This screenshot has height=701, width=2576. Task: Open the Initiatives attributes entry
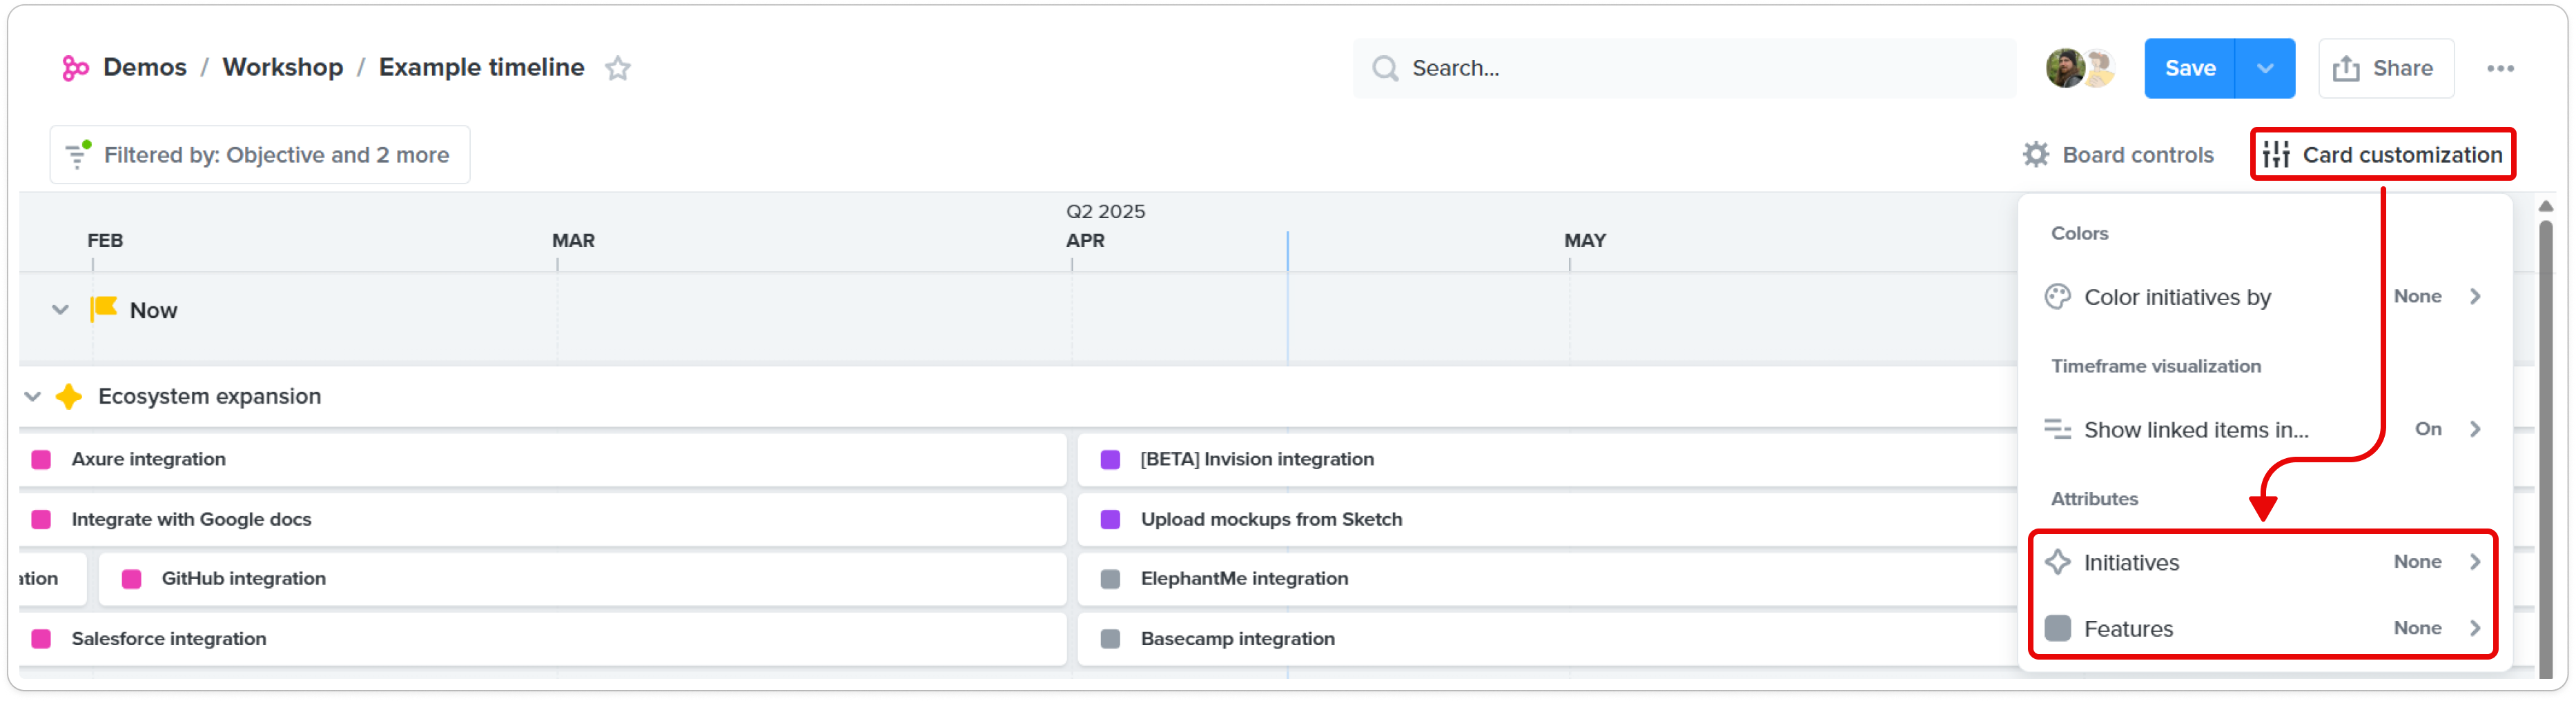pos(2264,562)
